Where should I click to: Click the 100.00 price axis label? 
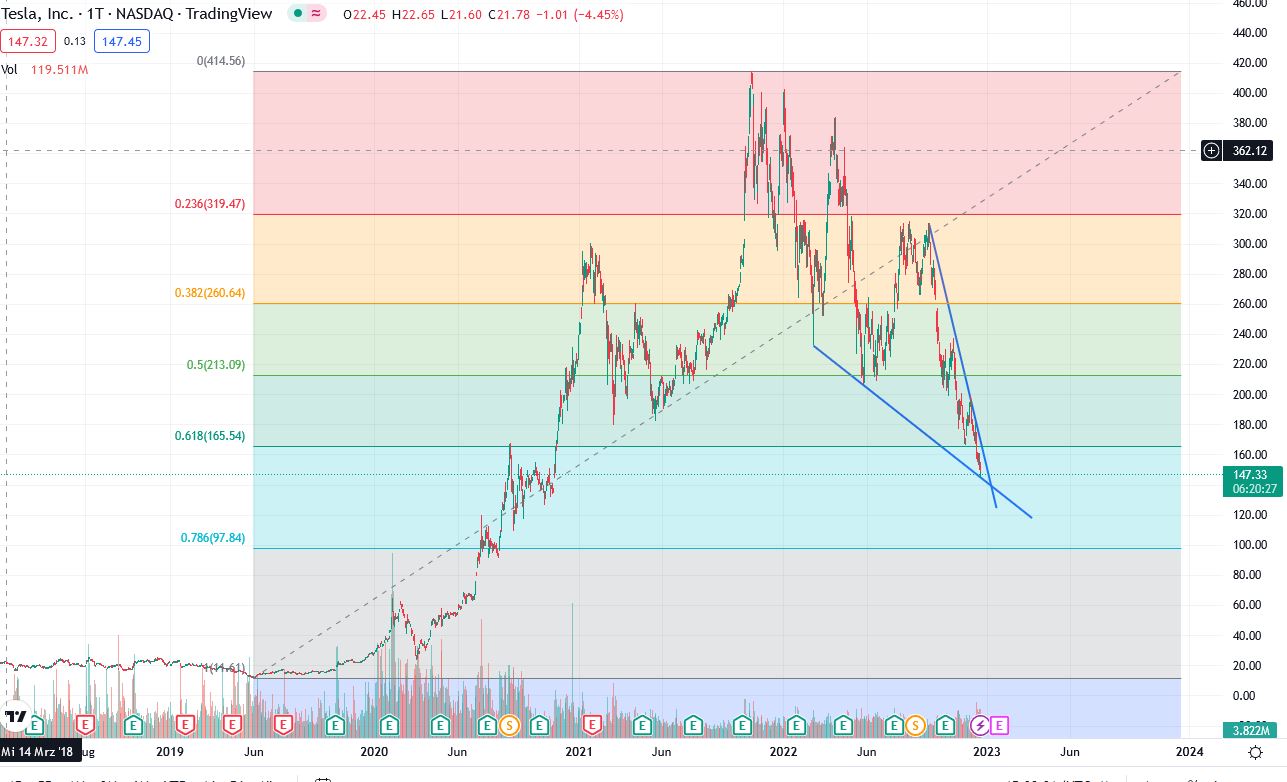(1250, 545)
